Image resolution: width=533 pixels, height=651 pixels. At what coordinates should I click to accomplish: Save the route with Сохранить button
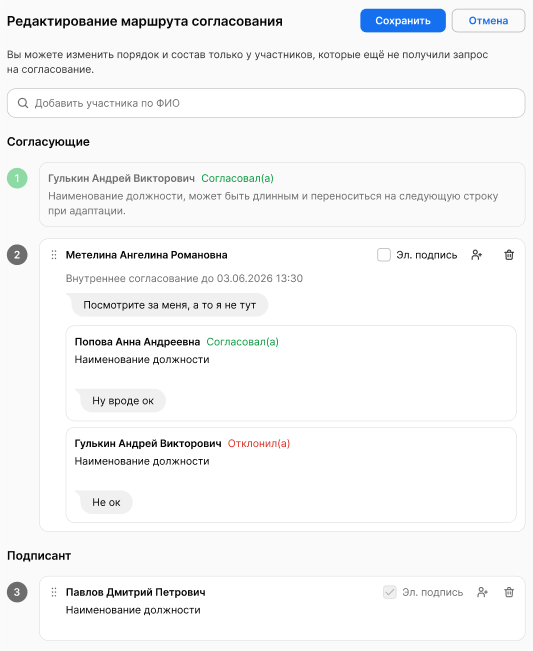point(403,21)
